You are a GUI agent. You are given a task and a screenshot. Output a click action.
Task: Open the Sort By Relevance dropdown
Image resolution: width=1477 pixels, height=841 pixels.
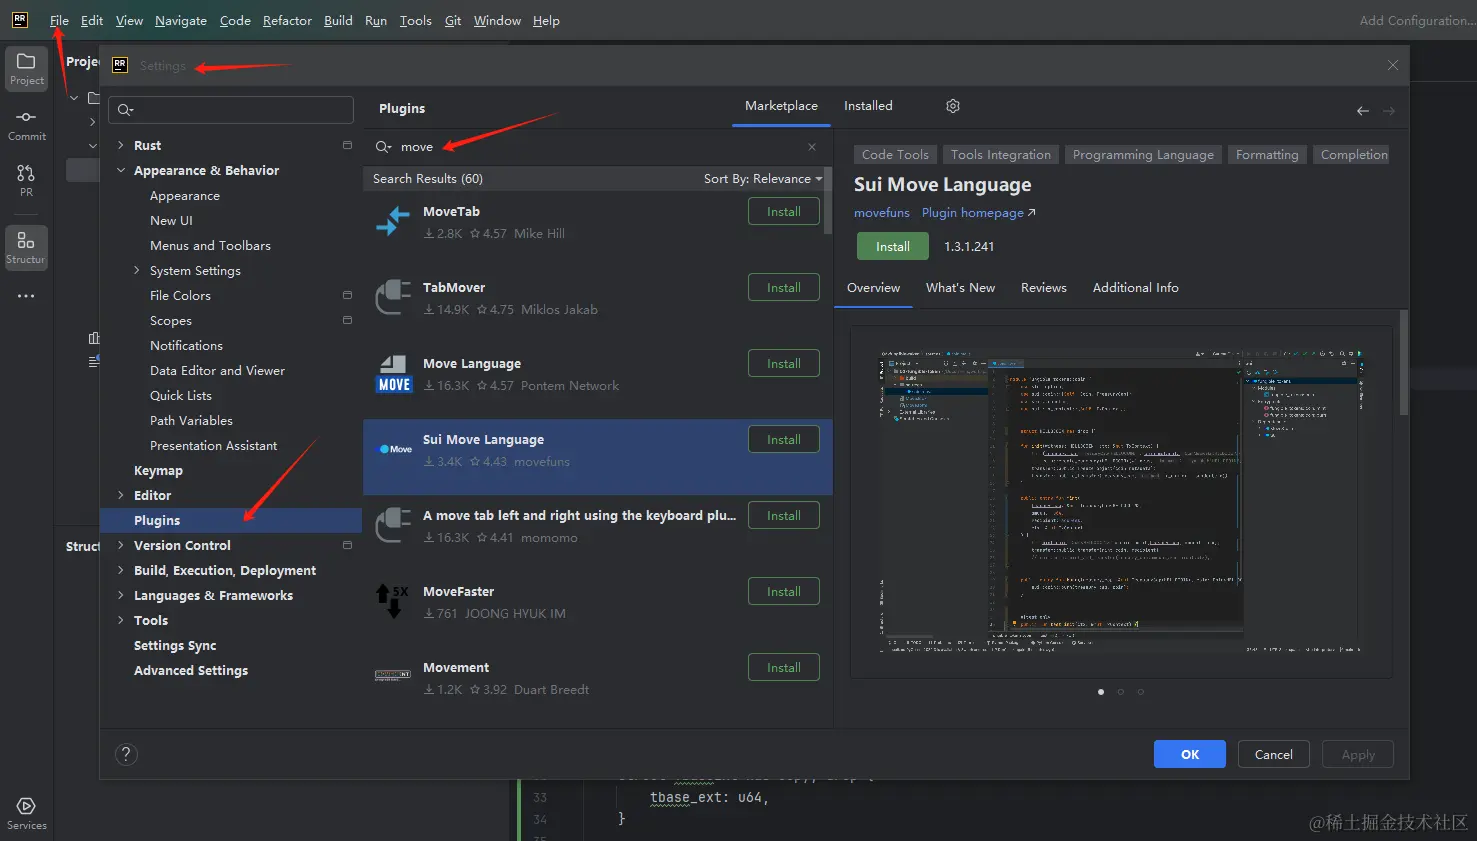[763, 179]
